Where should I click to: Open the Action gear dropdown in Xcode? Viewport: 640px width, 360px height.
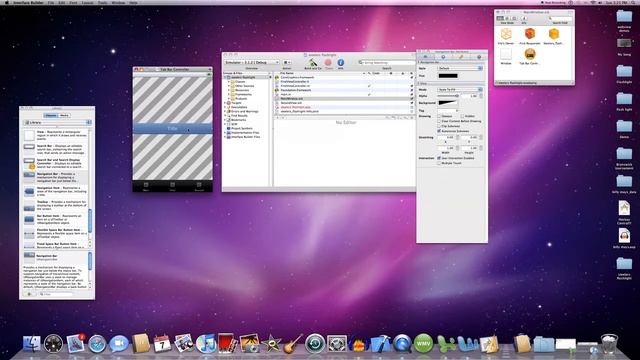[287, 62]
